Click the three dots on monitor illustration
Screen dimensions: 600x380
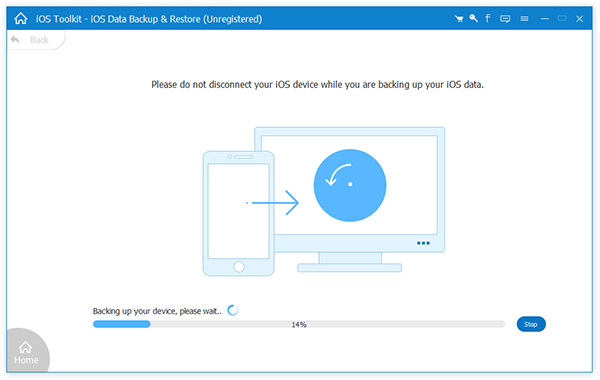423,243
